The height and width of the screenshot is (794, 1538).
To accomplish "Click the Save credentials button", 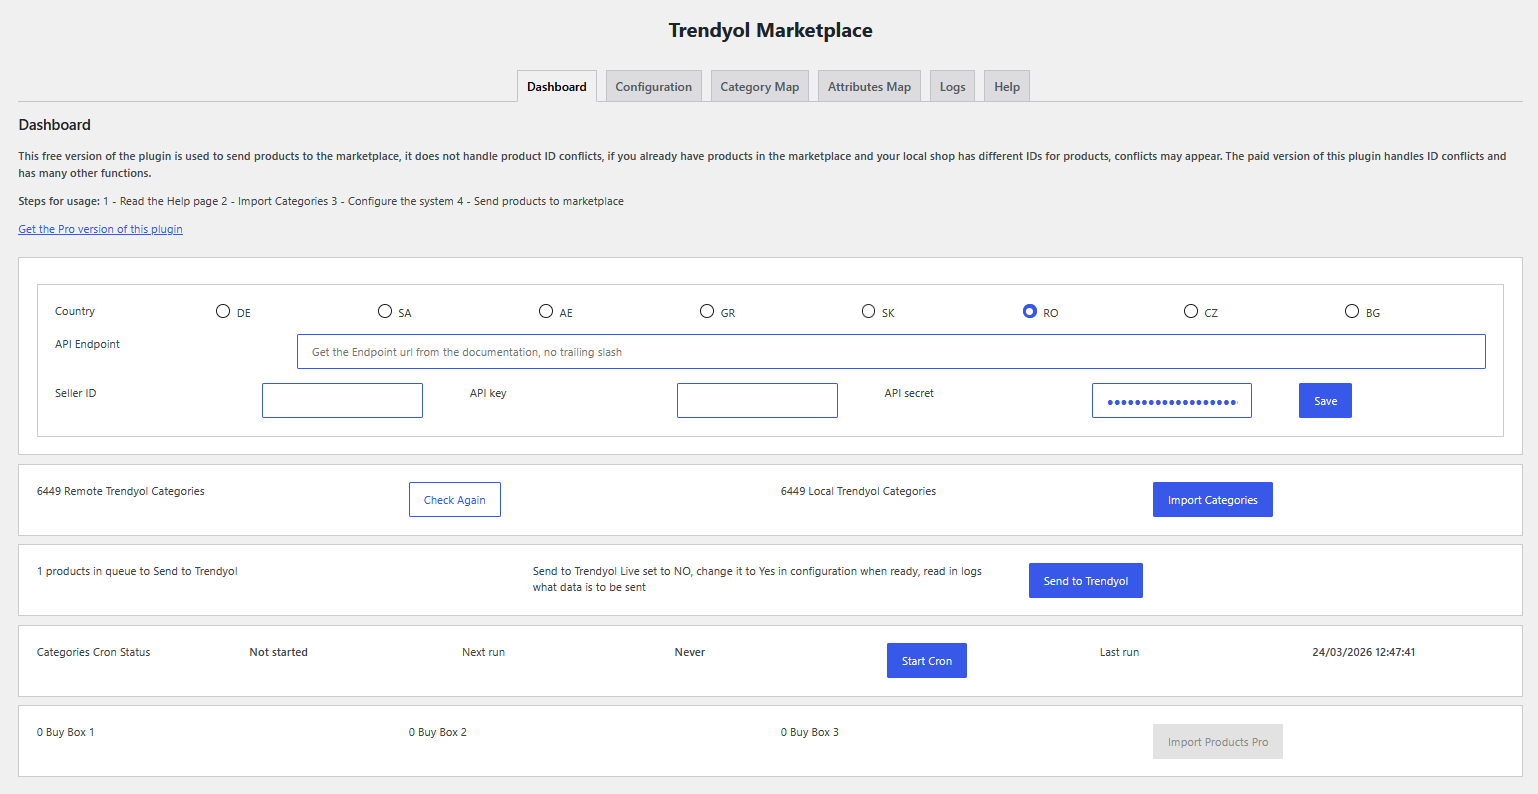I will [1325, 401].
